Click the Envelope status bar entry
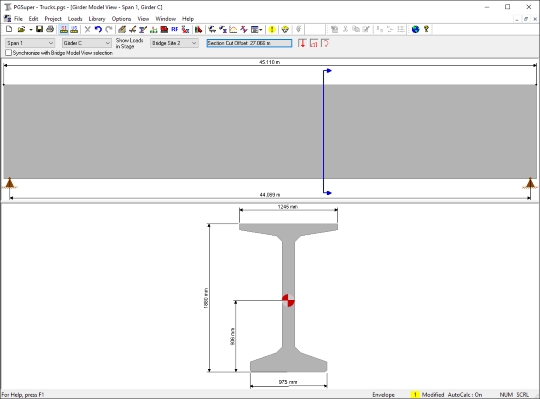540x399 pixels. [384, 395]
